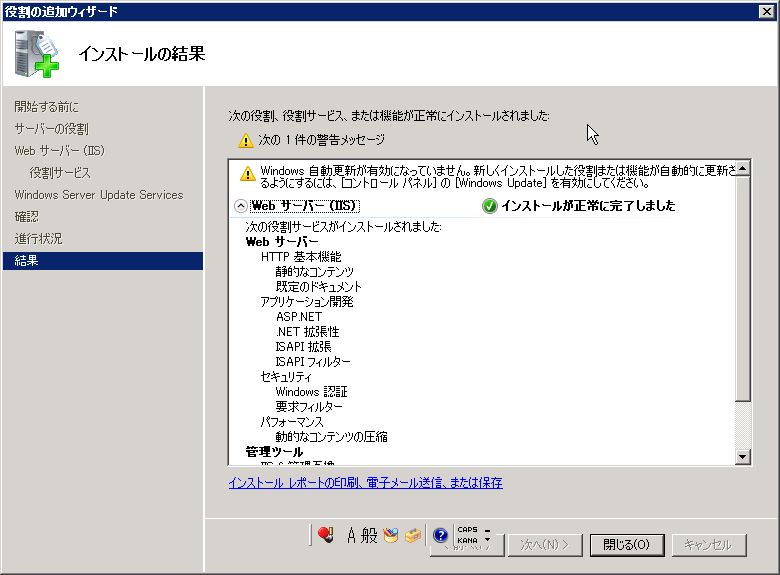Image resolution: width=780 pixels, height=575 pixels.
Task: Select 進行状況 step in sidebar
Action: point(38,238)
